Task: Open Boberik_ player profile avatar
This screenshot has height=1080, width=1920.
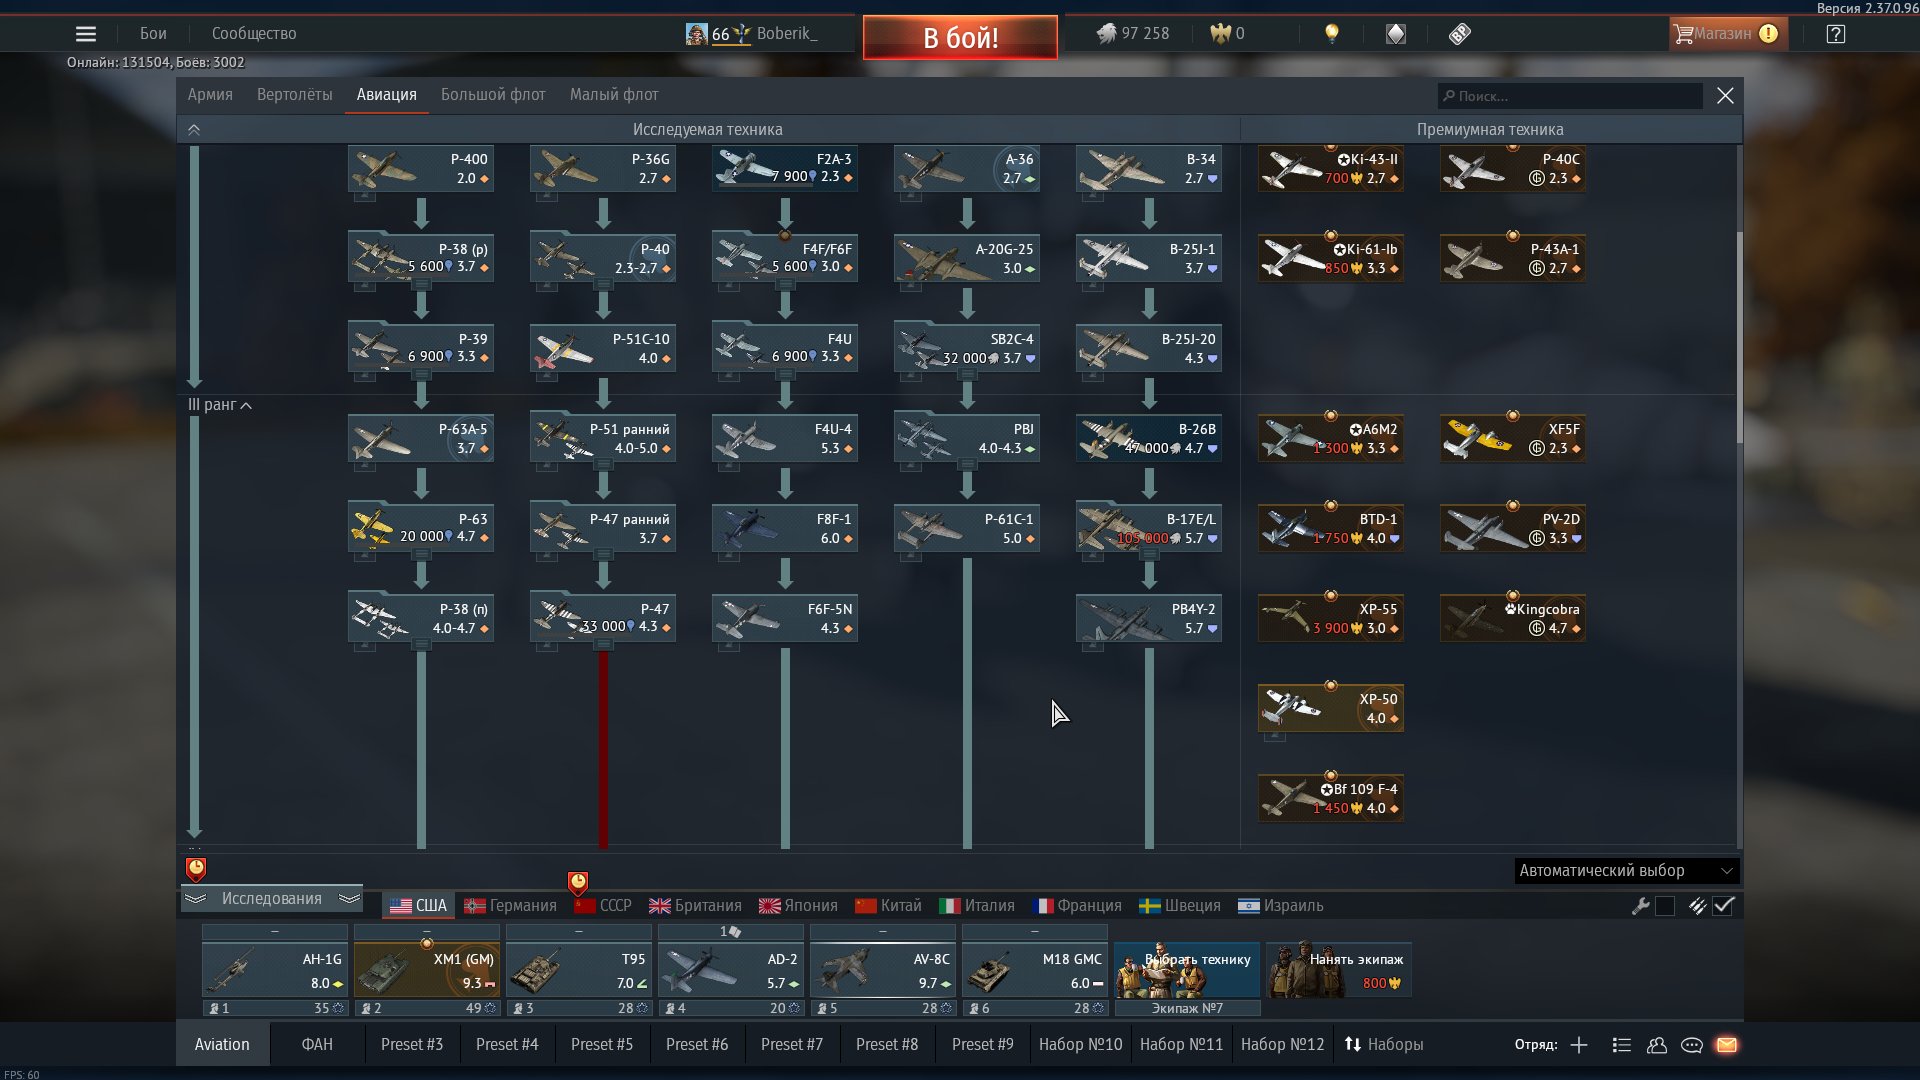Action: 696,34
